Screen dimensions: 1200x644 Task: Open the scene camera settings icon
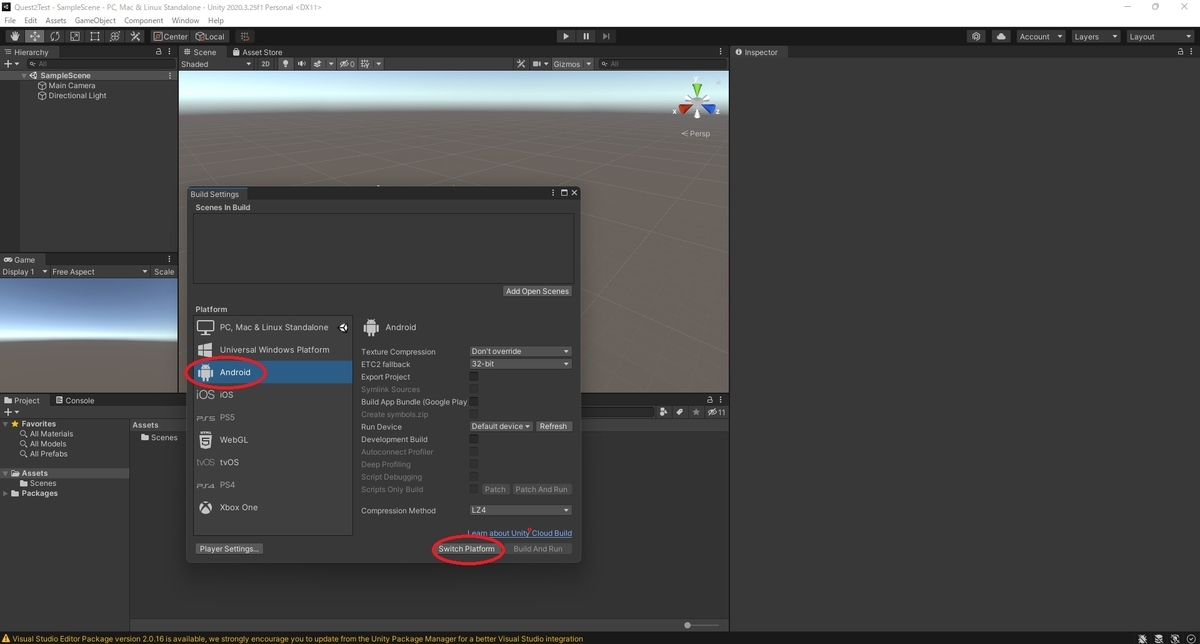tap(541, 64)
